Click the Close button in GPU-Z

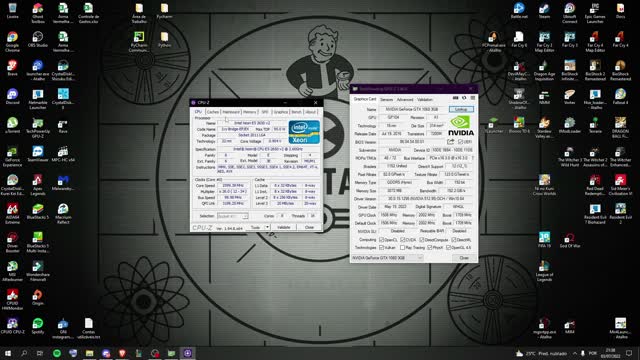[464, 258]
